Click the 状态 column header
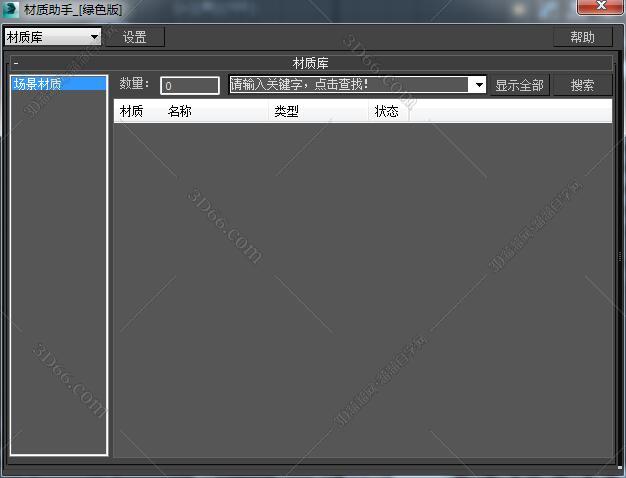This screenshot has width=626, height=478. [x=388, y=111]
